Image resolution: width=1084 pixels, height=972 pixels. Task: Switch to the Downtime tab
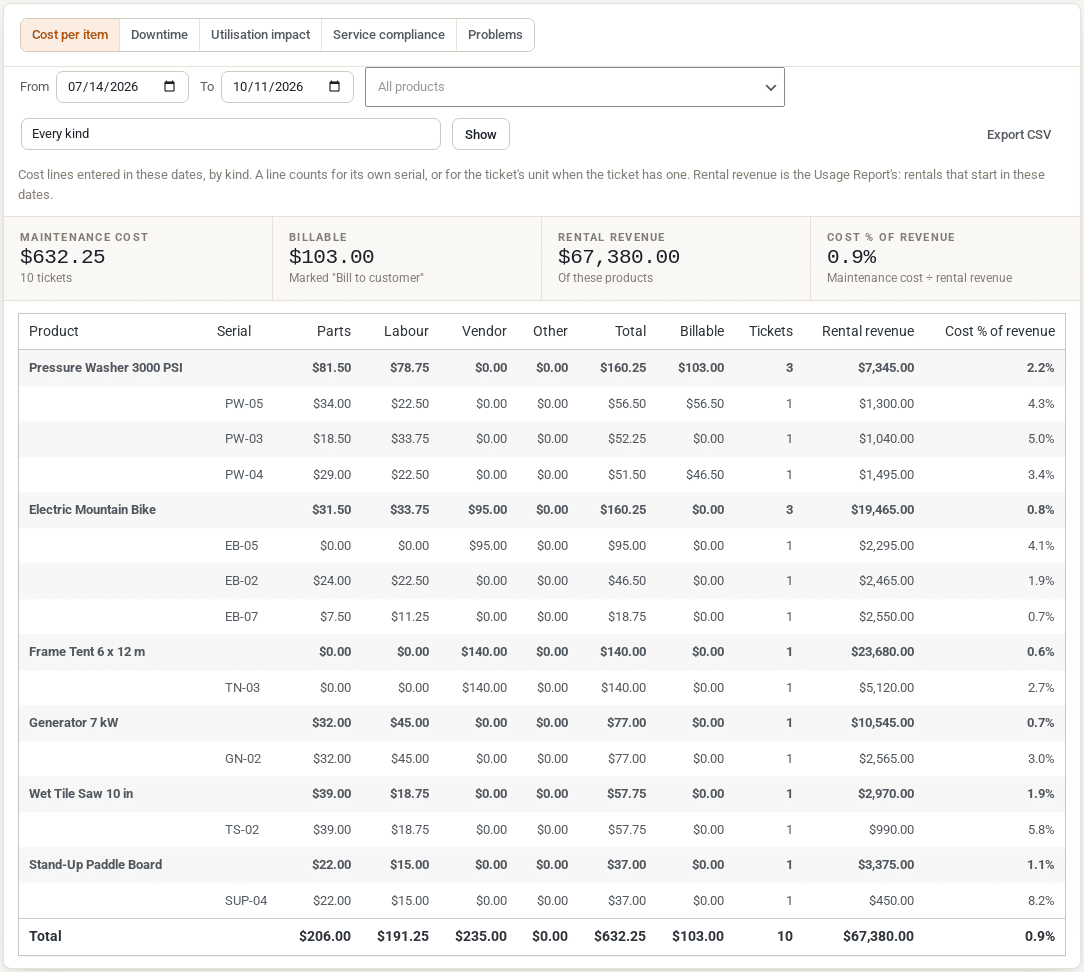[x=159, y=35]
